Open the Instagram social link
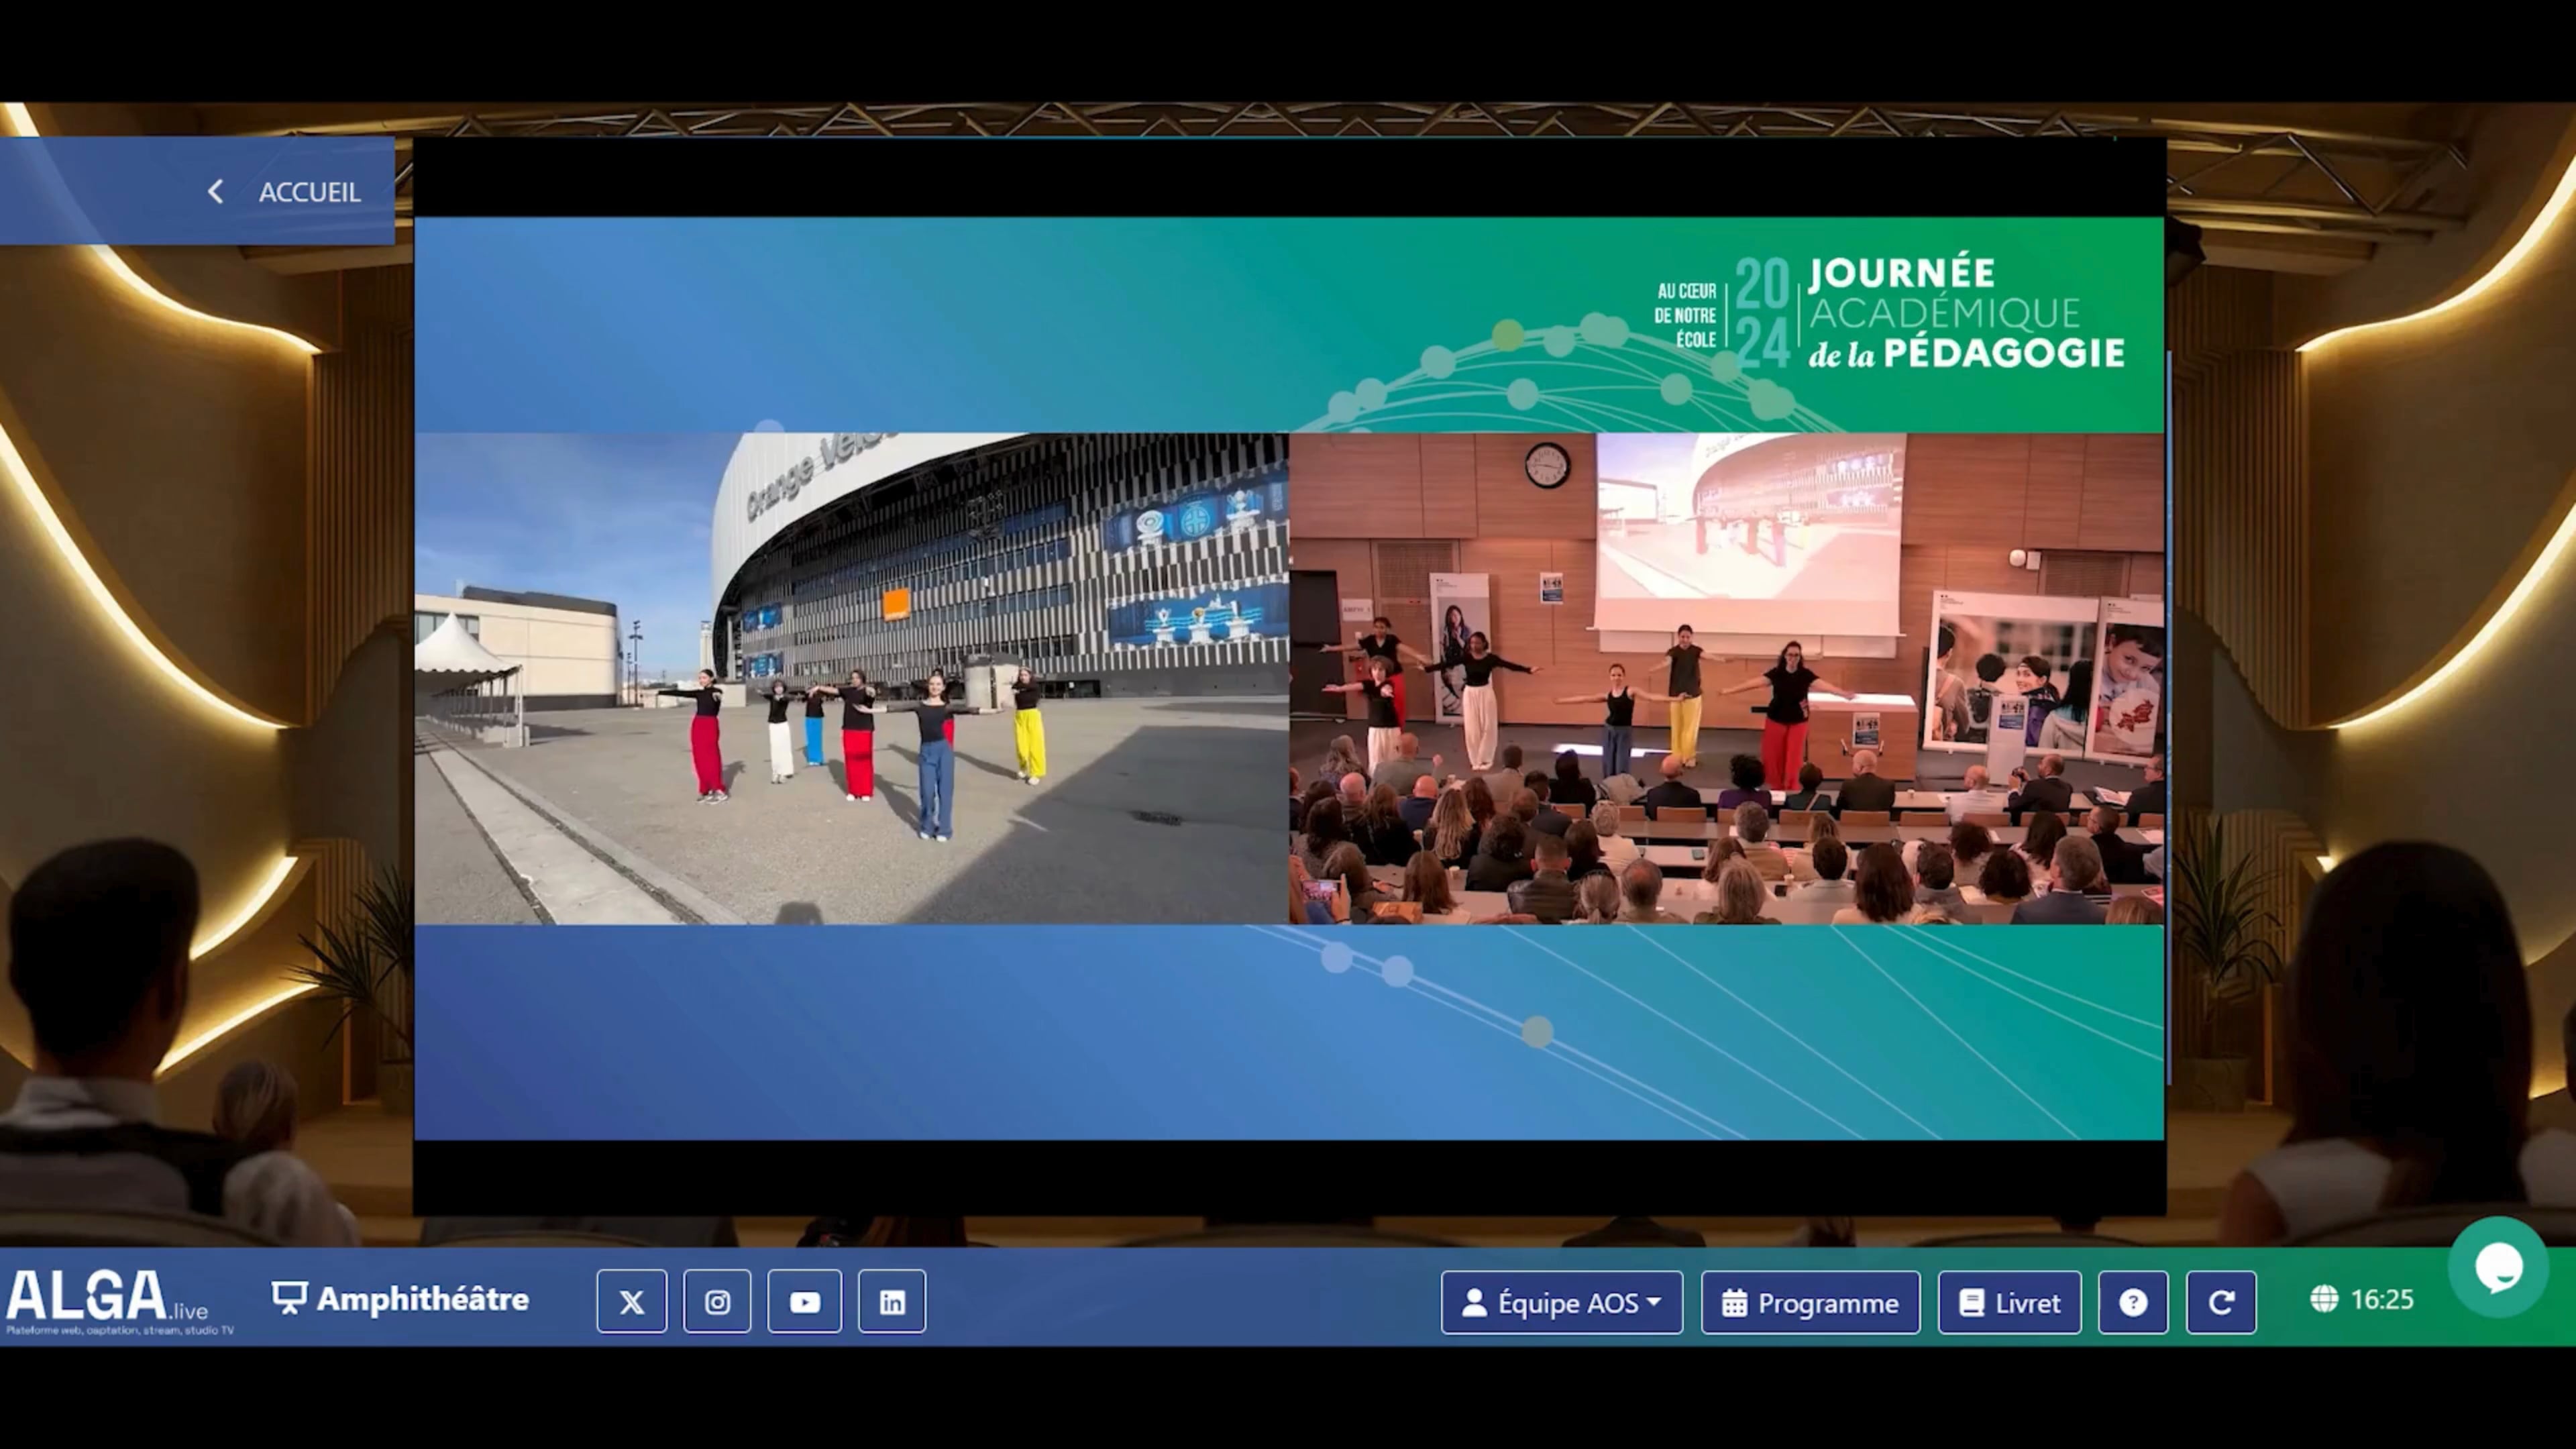 (717, 1302)
